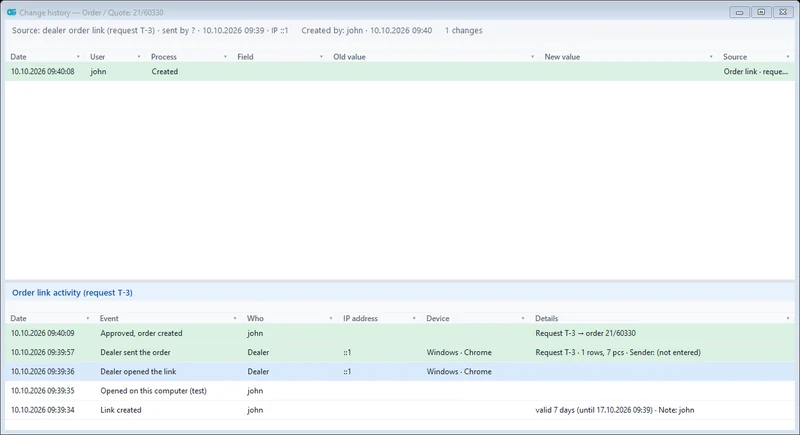Click the window title 'Change history — Order / Quote: 21/60330'
Viewport: 800px width, 435px height.
[x=91, y=12]
